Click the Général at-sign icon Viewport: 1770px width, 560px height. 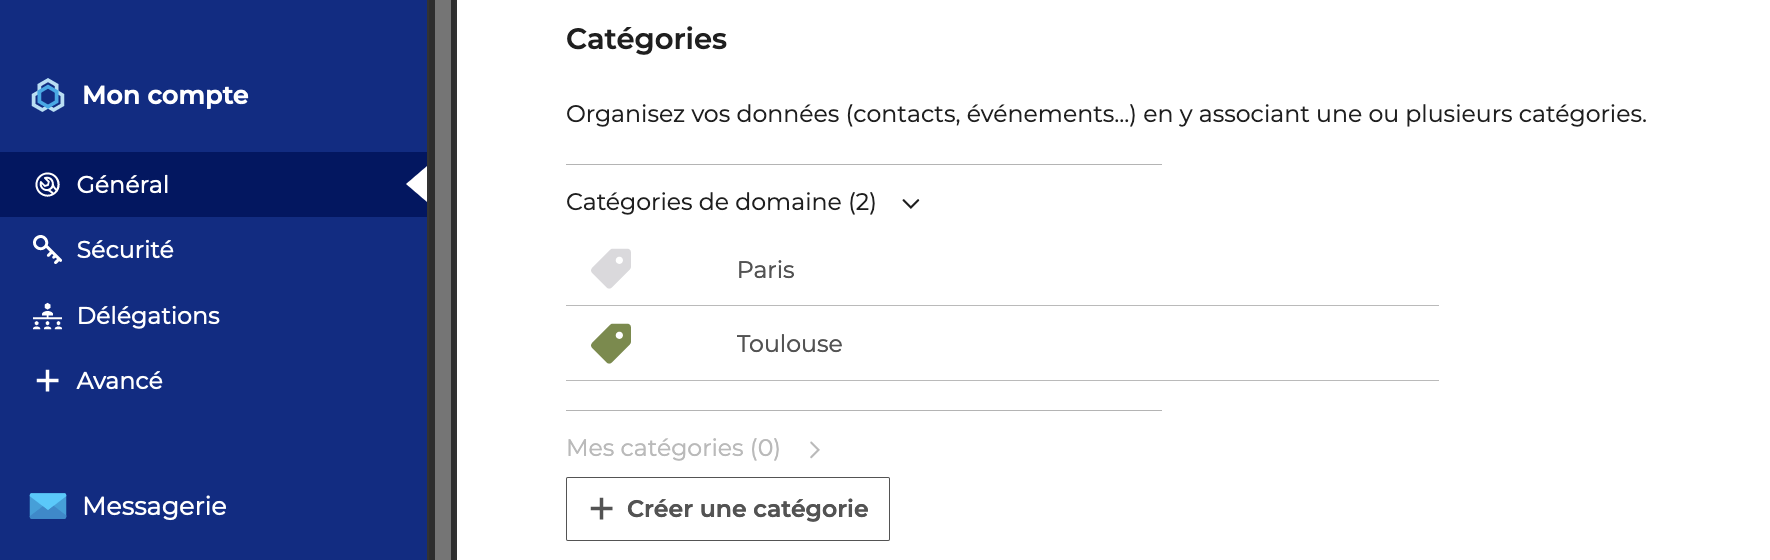(x=47, y=184)
